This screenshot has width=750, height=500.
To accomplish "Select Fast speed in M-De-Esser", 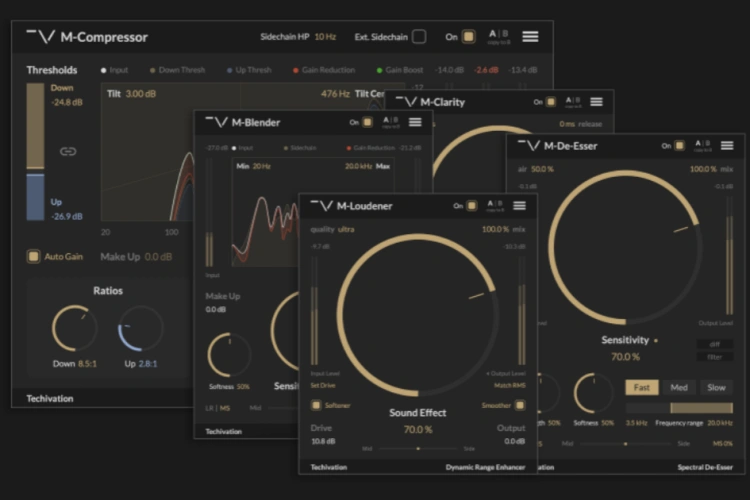I will click(x=642, y=388).
